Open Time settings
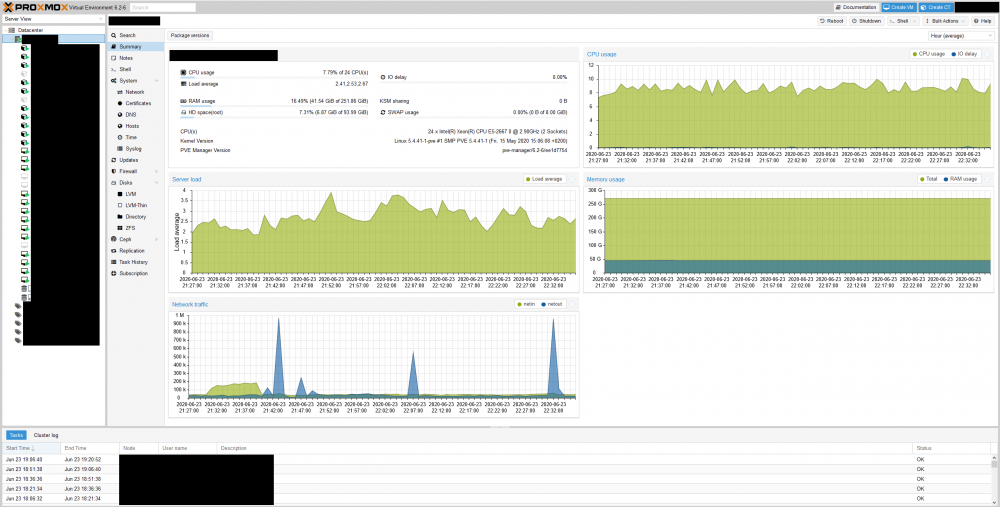The height and width of the screenshot is (507, 1000). point(131,137)
